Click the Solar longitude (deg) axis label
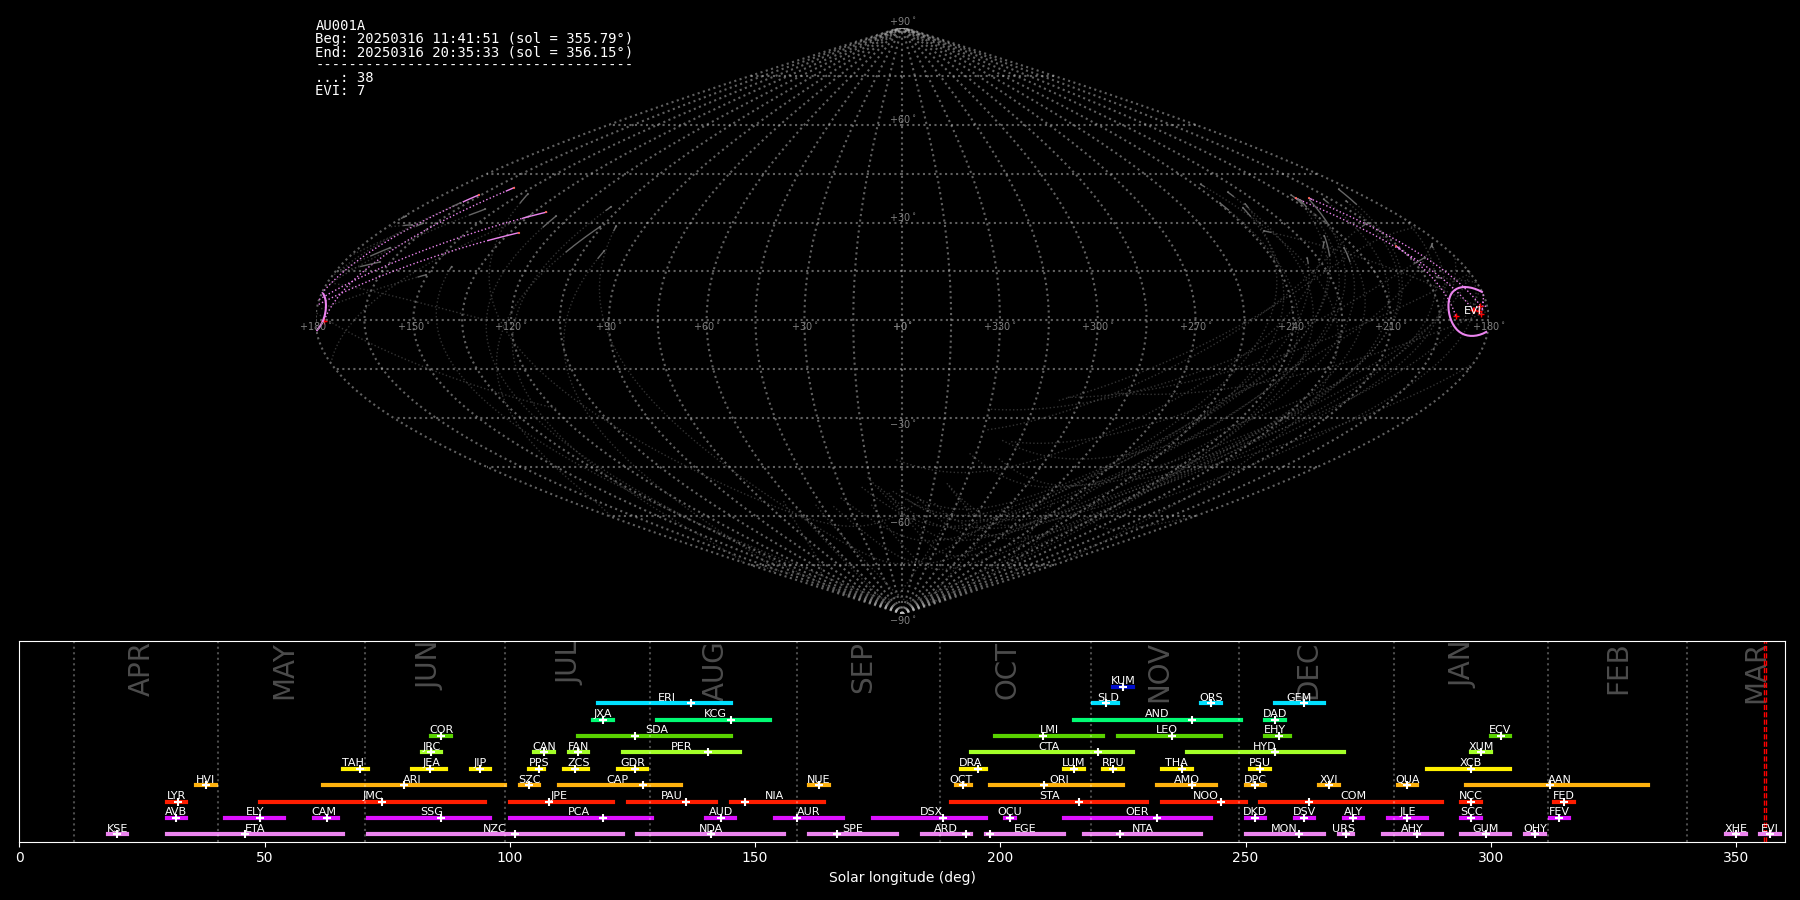Image resolution: width=1800 pixels, height=900 pixels. (902, 877)
